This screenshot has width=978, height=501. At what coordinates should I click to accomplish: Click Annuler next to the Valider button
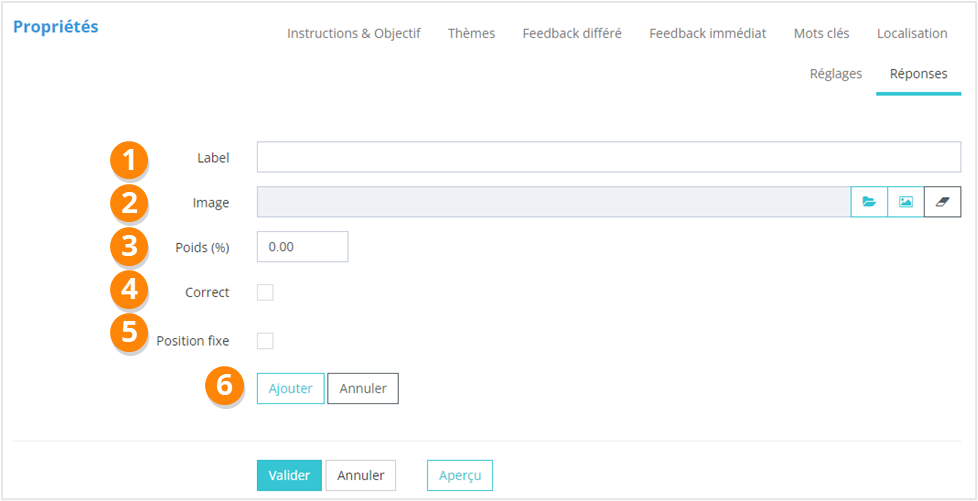361,476
